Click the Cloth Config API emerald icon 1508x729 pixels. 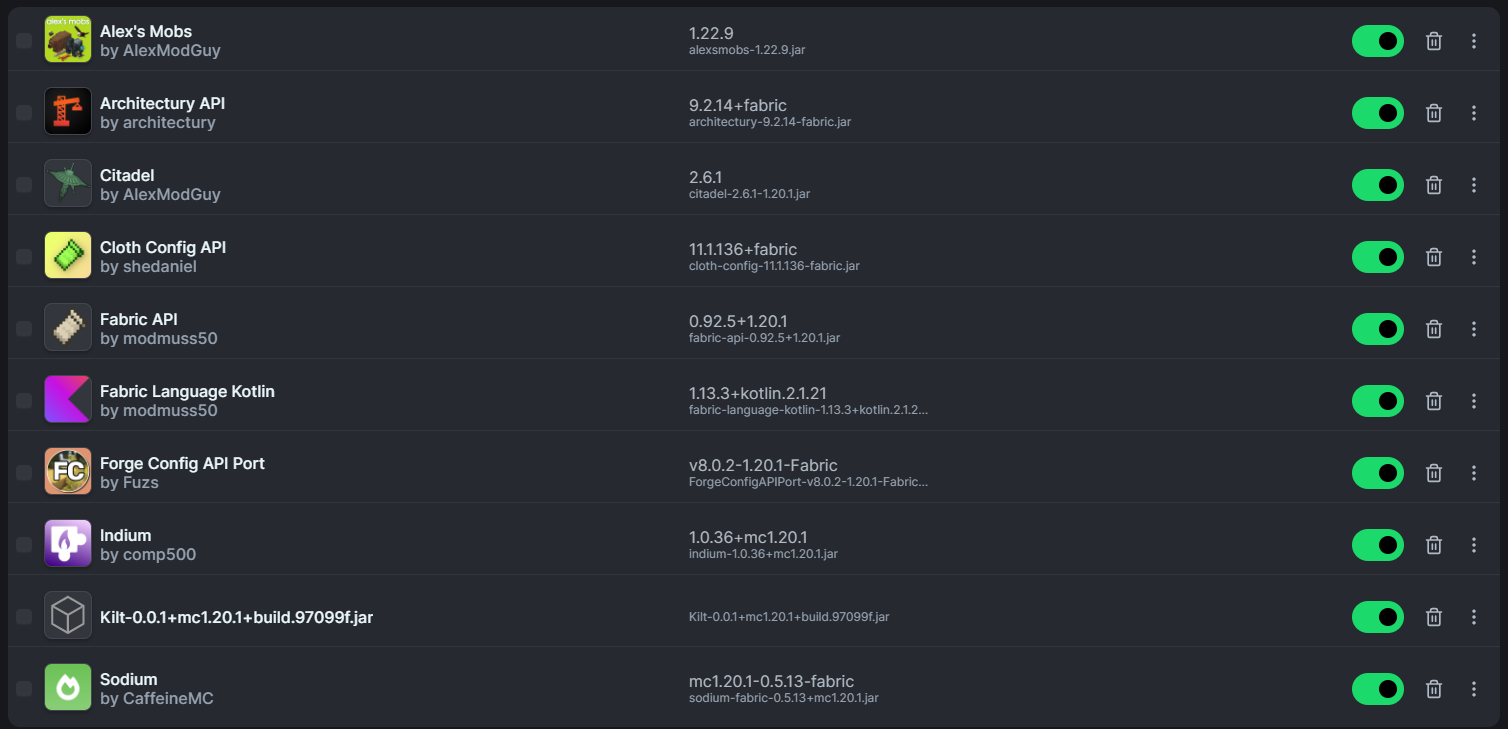(68, 255)
